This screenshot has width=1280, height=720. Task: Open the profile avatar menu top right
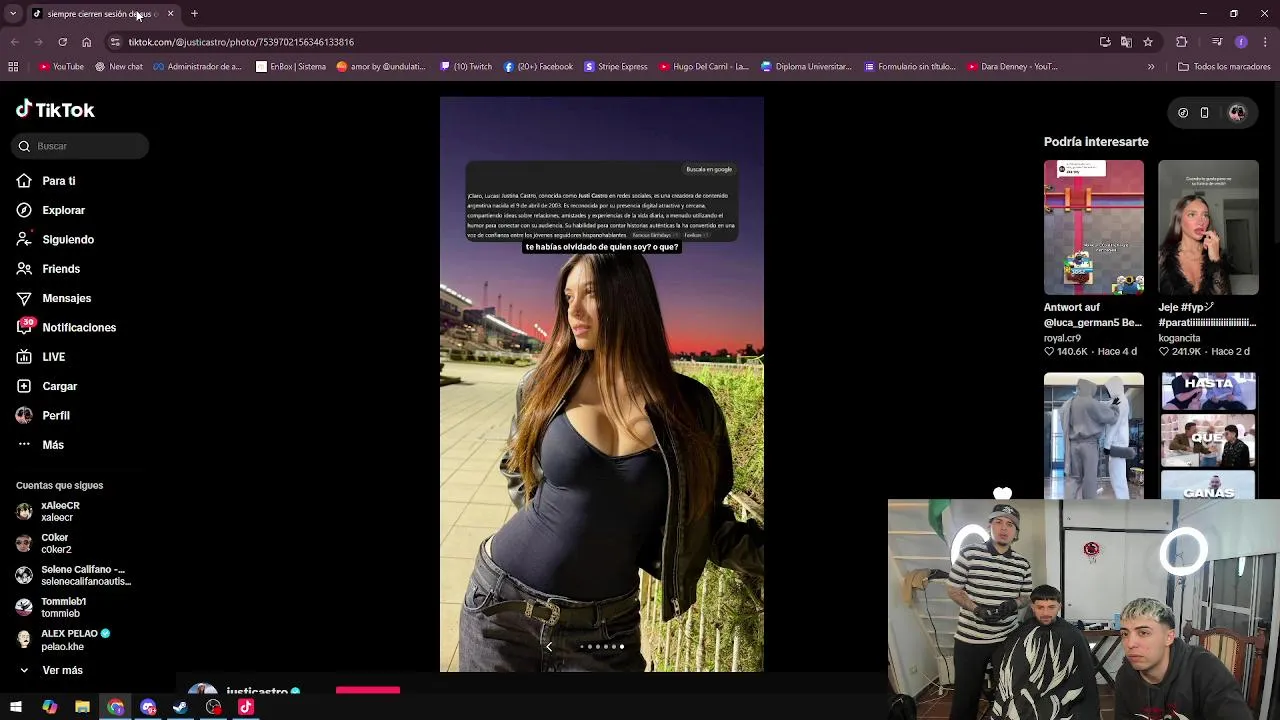pyautogui.click(x=1237, y=113)
